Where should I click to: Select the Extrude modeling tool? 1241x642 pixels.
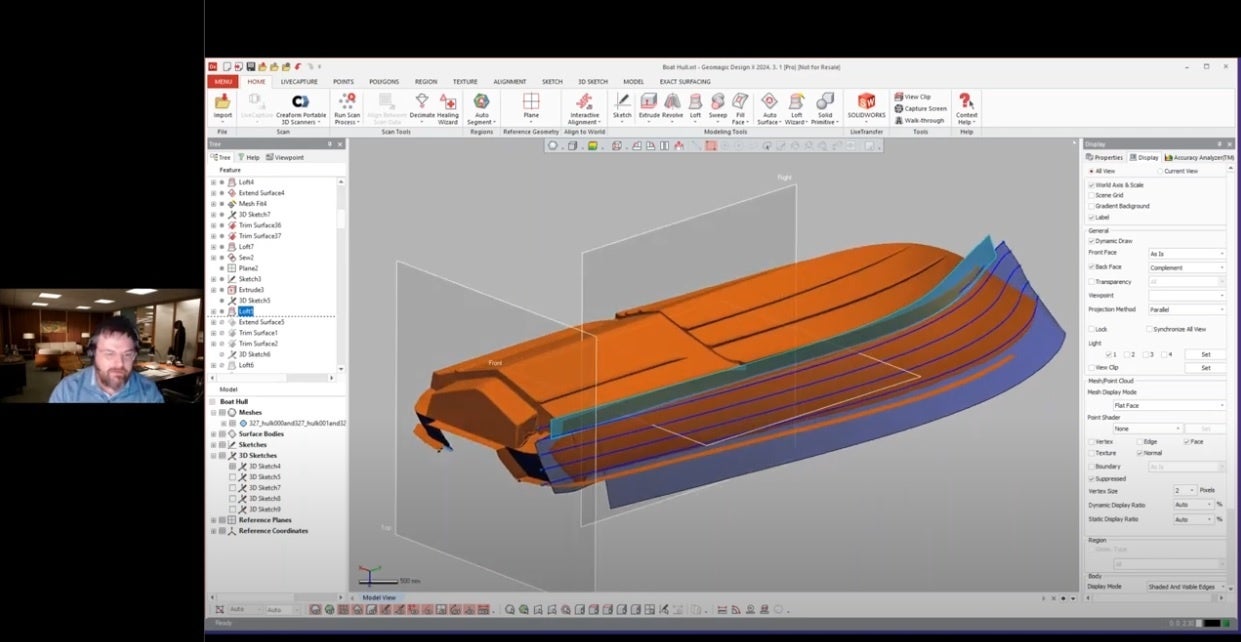pyautogui.click(x=648, y=105)
